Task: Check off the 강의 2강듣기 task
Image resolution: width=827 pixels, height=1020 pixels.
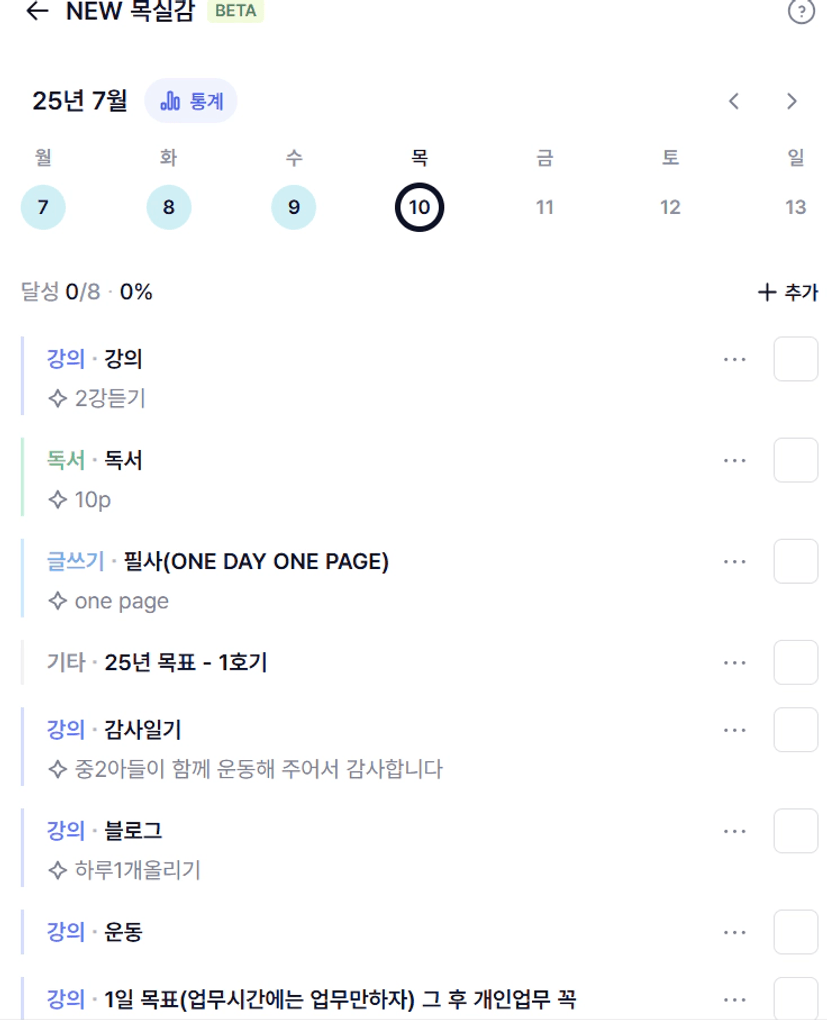Action: pyautogui.click(x=796, y=359)
